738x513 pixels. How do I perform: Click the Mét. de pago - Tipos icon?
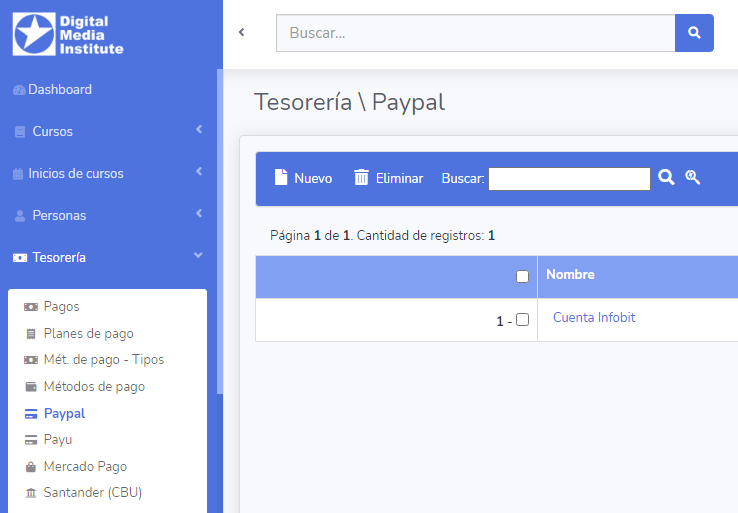31,360
